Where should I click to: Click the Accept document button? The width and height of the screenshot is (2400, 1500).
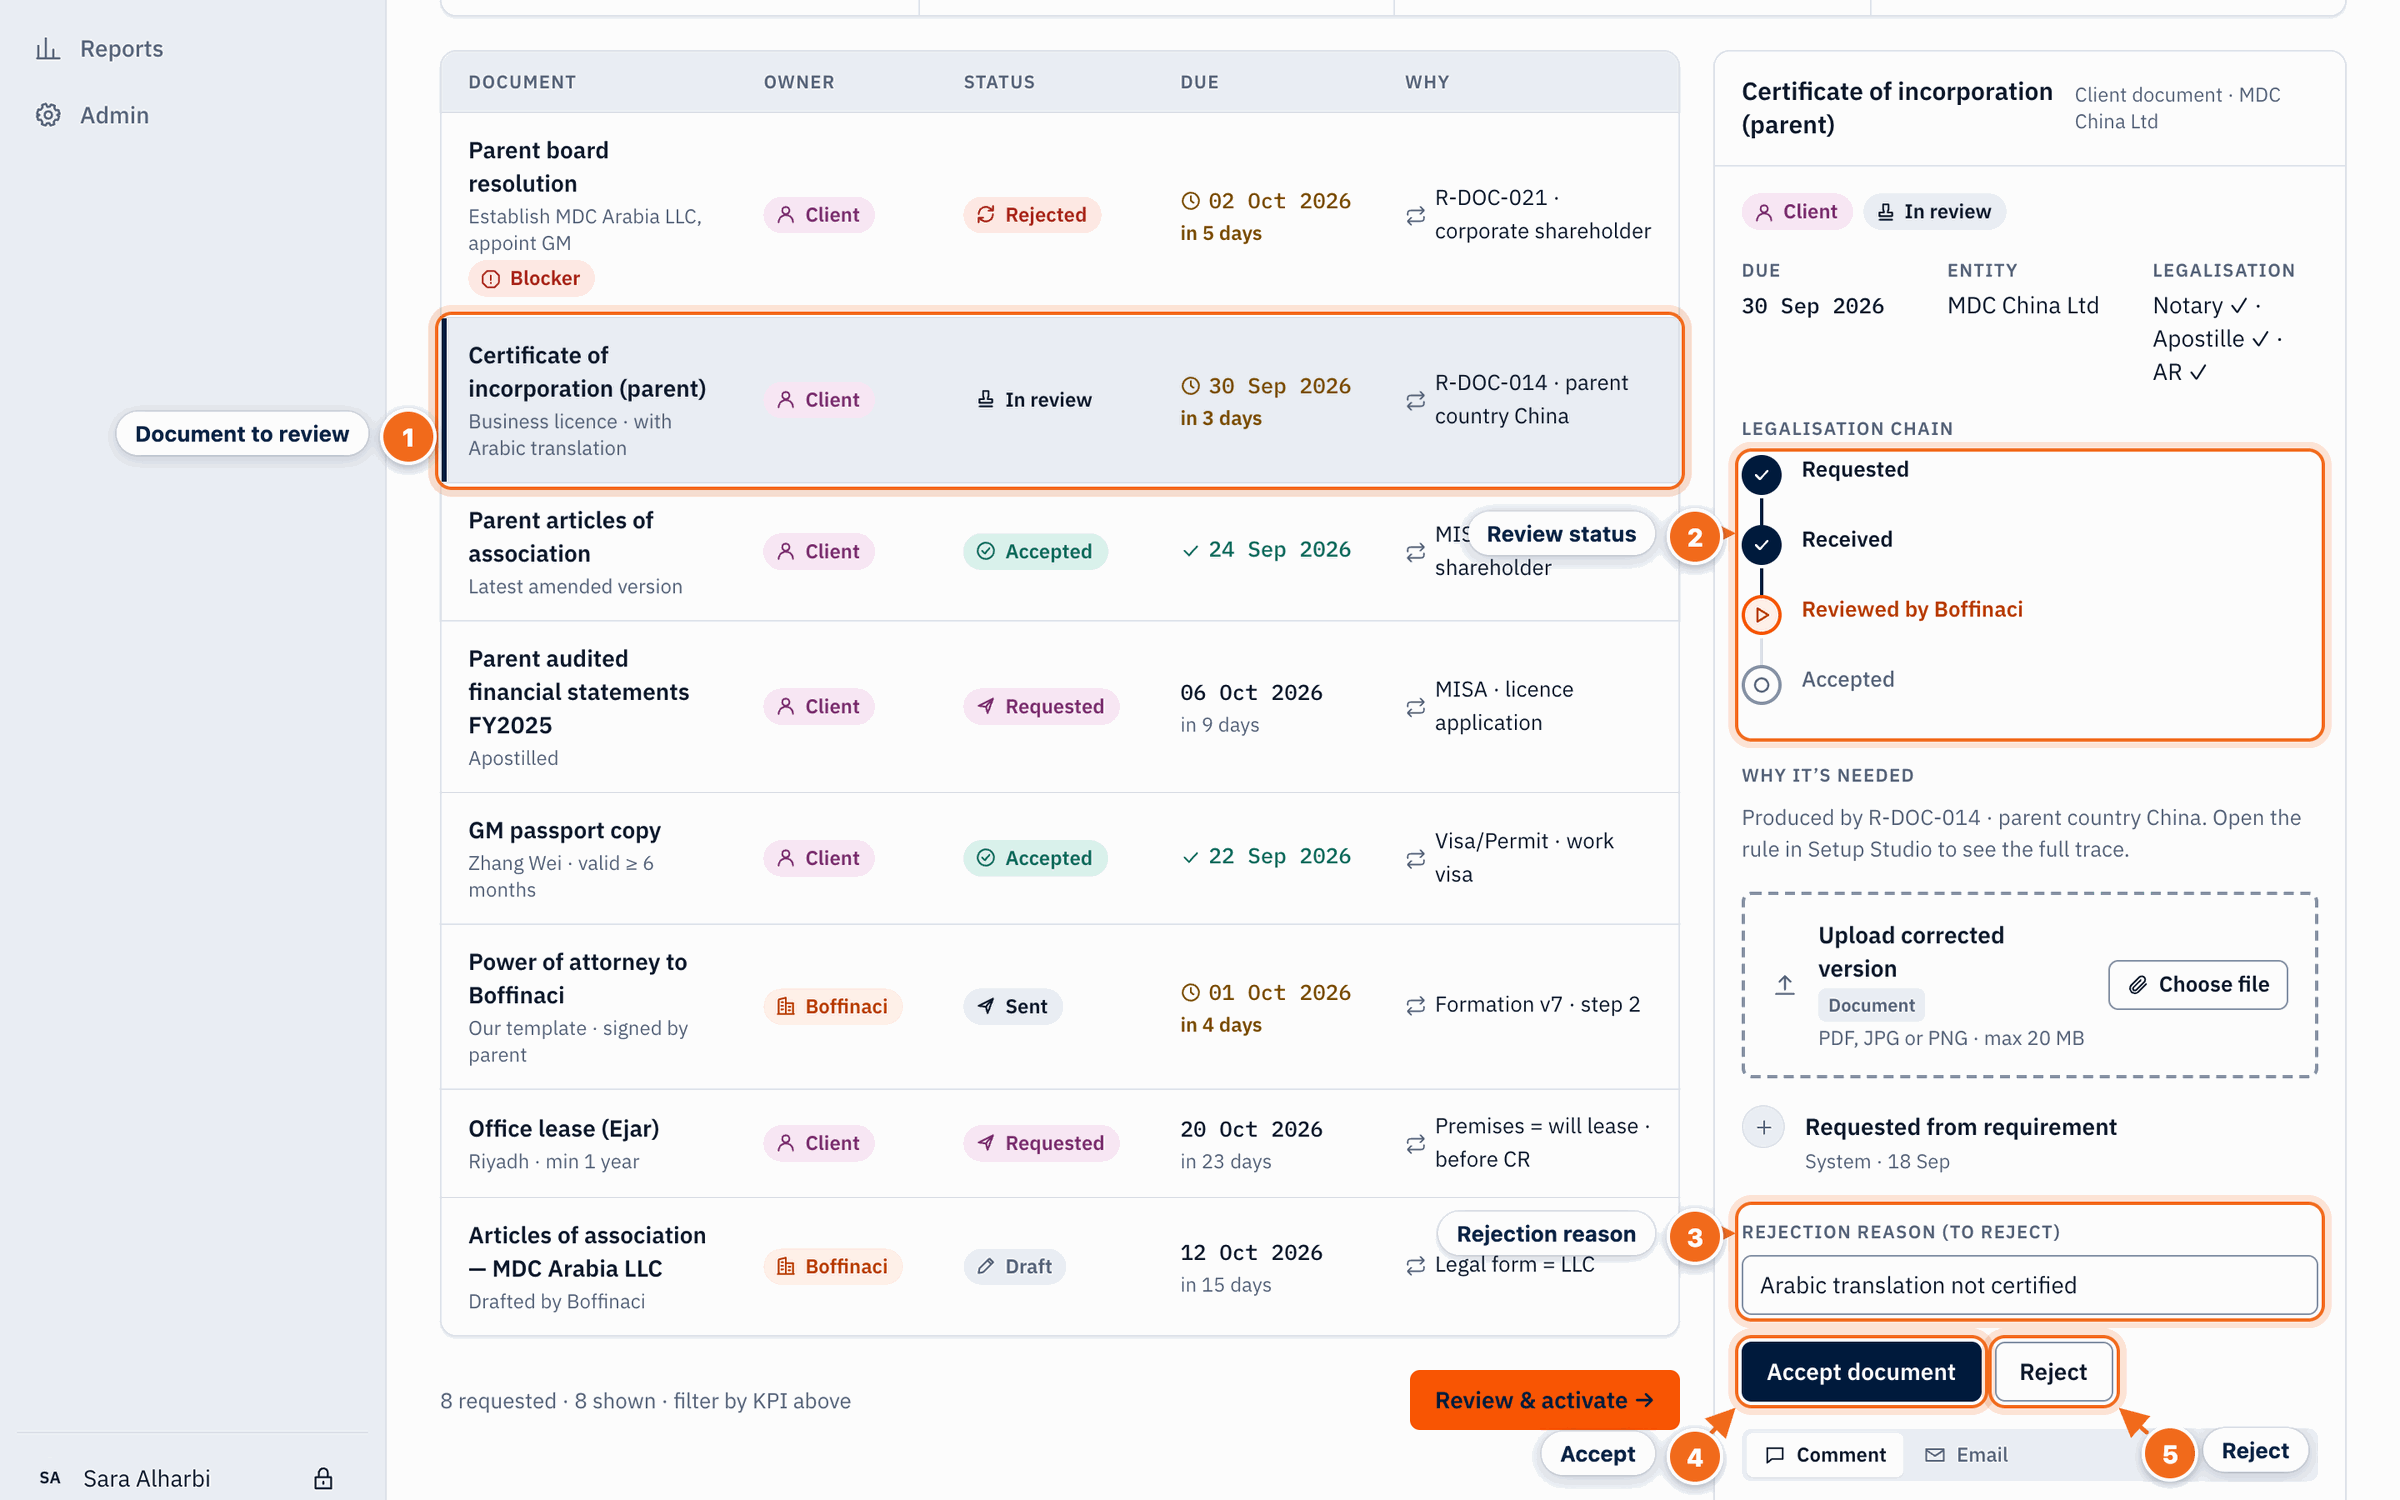[x=1861, y=1372]
